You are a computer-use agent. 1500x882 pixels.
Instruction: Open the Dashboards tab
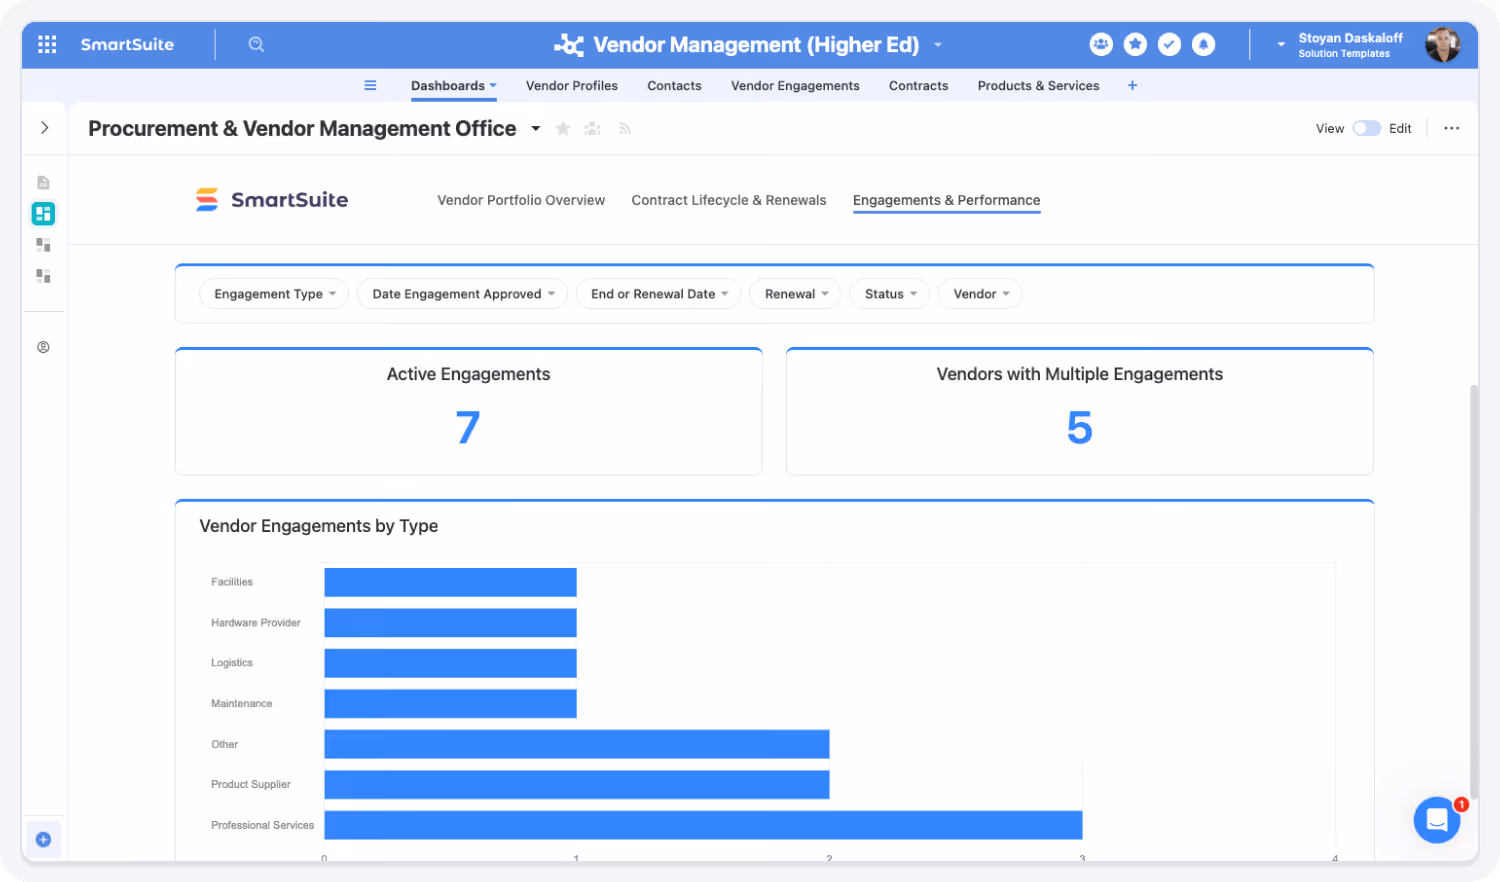coord(453,86)
